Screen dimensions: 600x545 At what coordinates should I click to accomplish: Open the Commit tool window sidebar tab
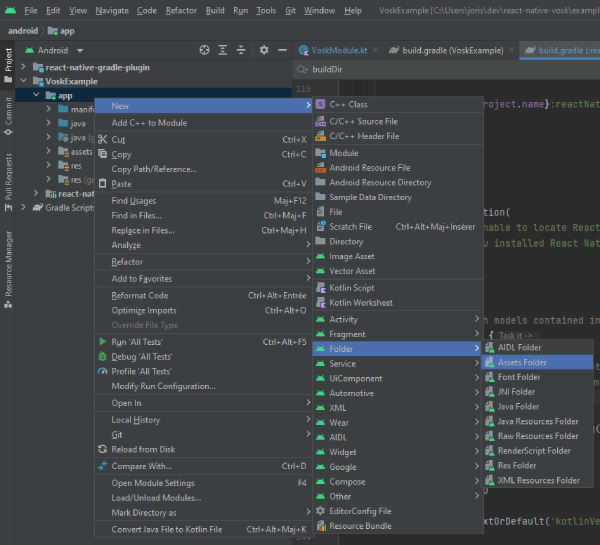[8, 116]
